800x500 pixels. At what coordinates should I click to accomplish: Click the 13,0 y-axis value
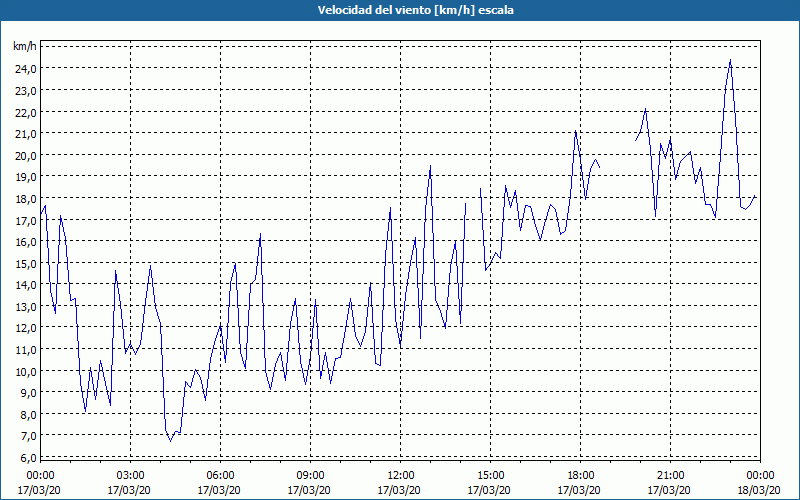coord(25,306)
